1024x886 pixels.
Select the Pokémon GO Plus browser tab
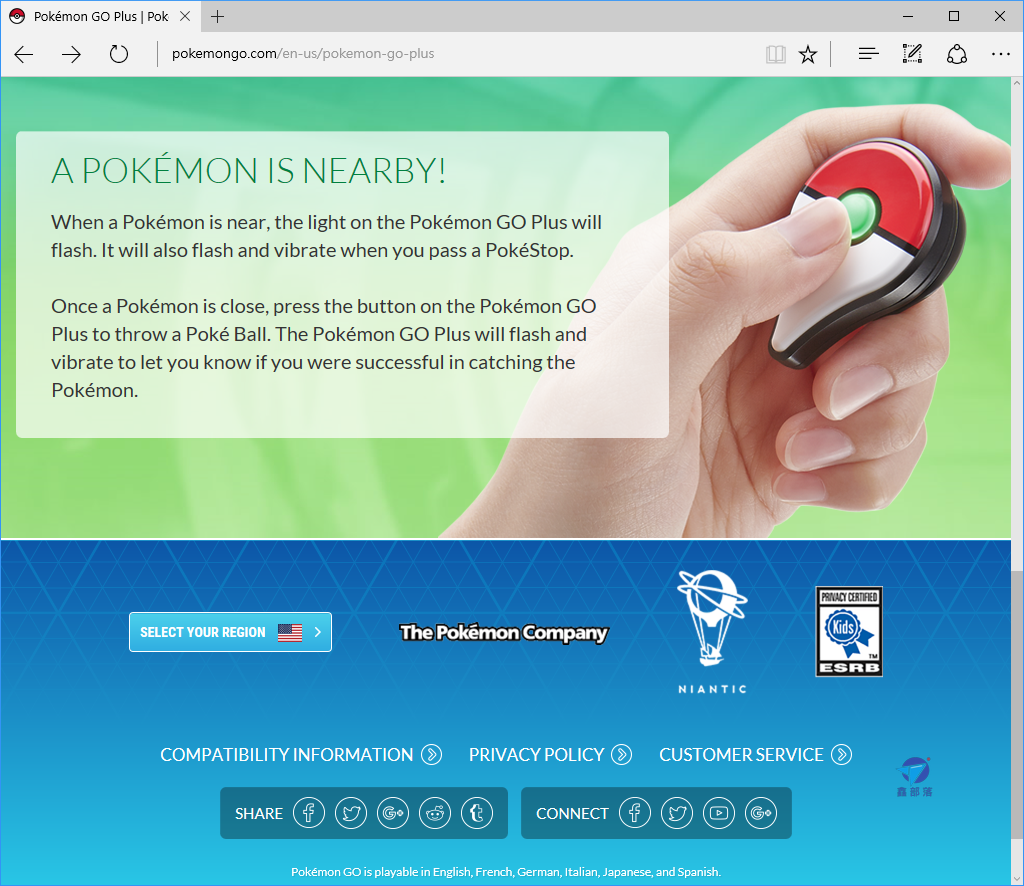tap(99, 16)
